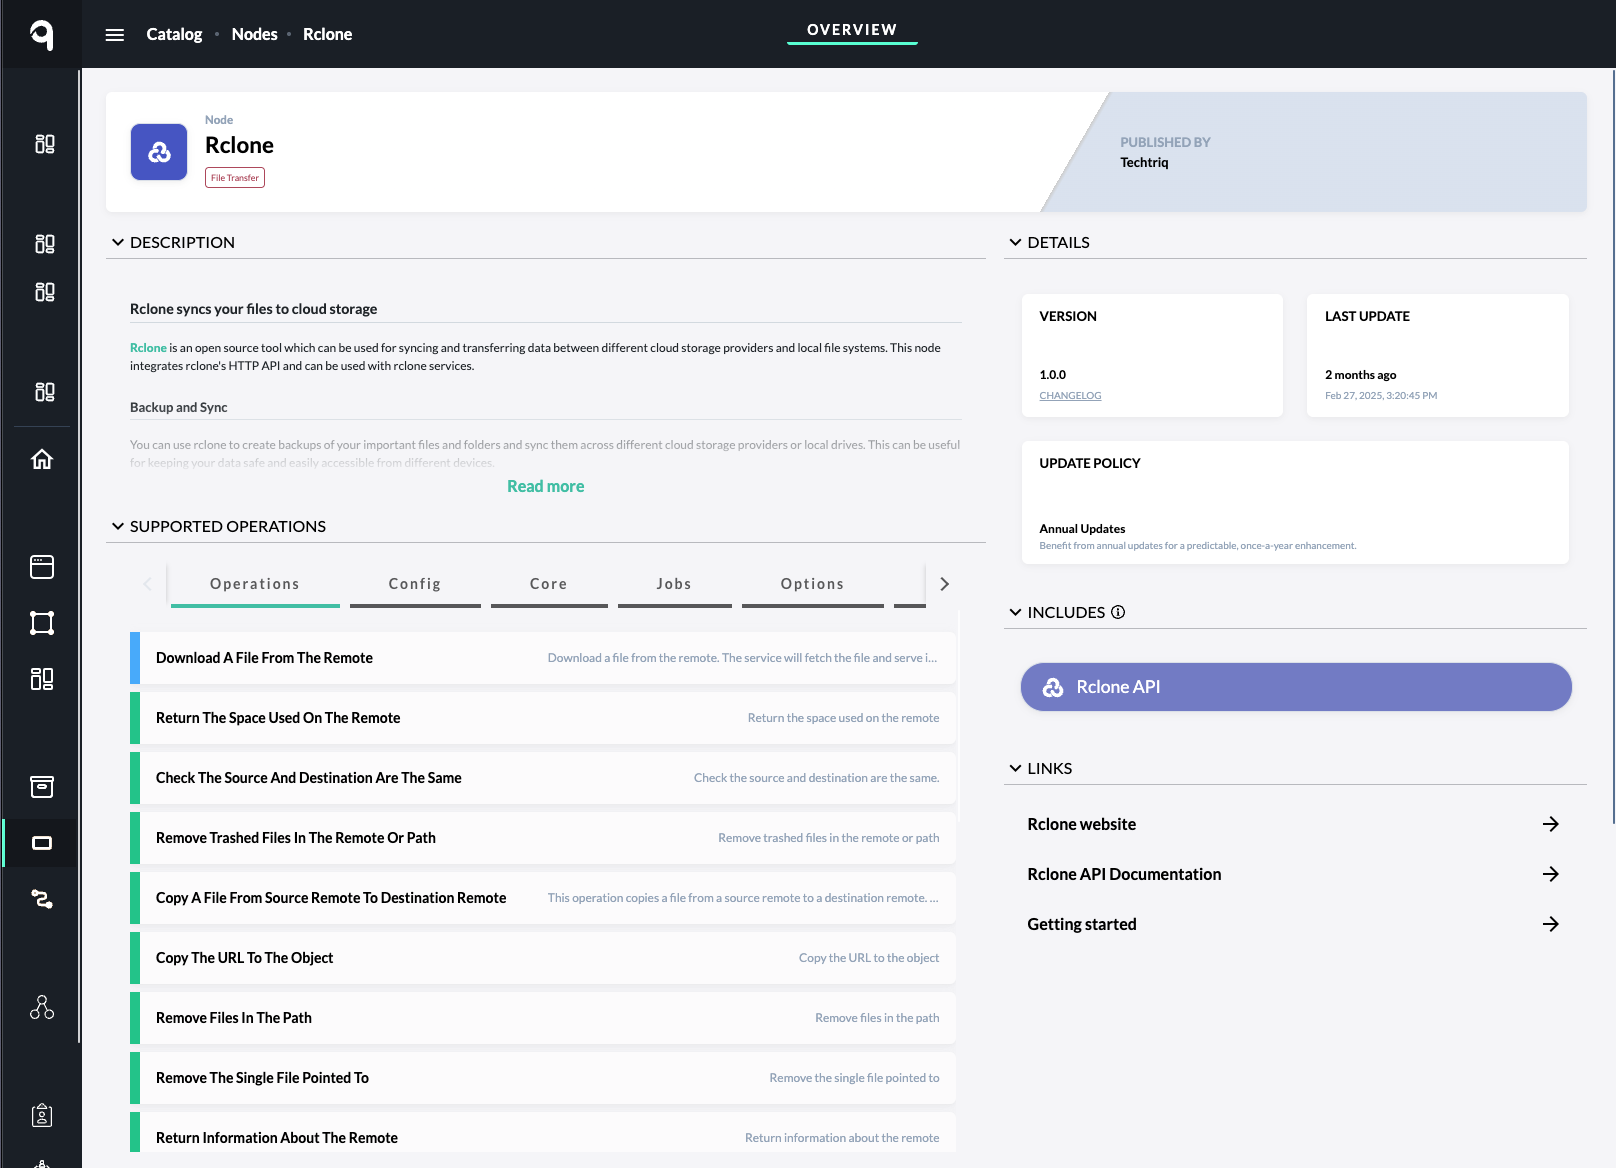Collapse the LINKS section
The height and width of the screenshot is (1168, 1616).
[x=1016, y=768]
